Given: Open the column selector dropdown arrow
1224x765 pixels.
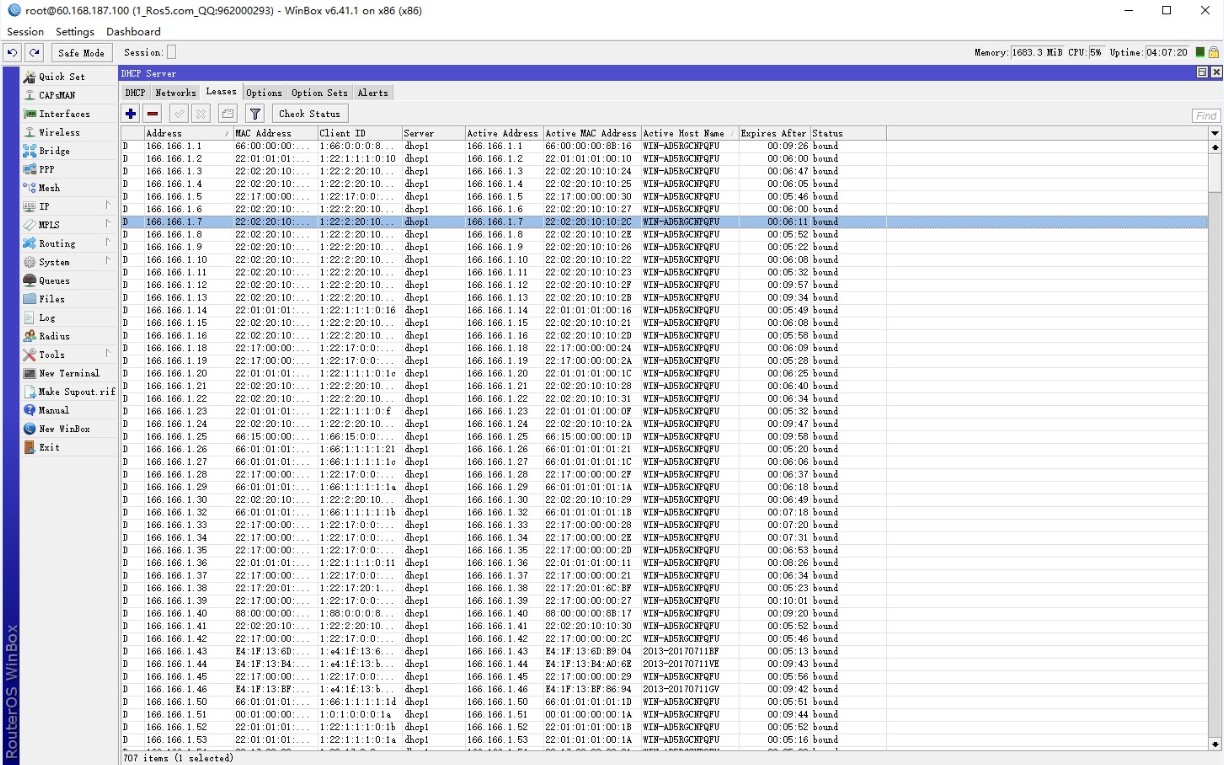Looking at the screenshot, I should [x=1215, y=133].
